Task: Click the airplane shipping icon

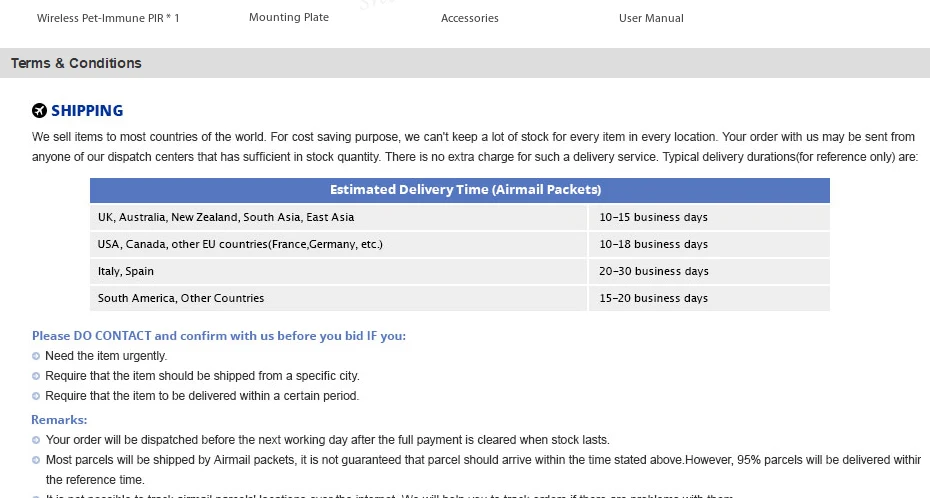Action: (39, 110)
